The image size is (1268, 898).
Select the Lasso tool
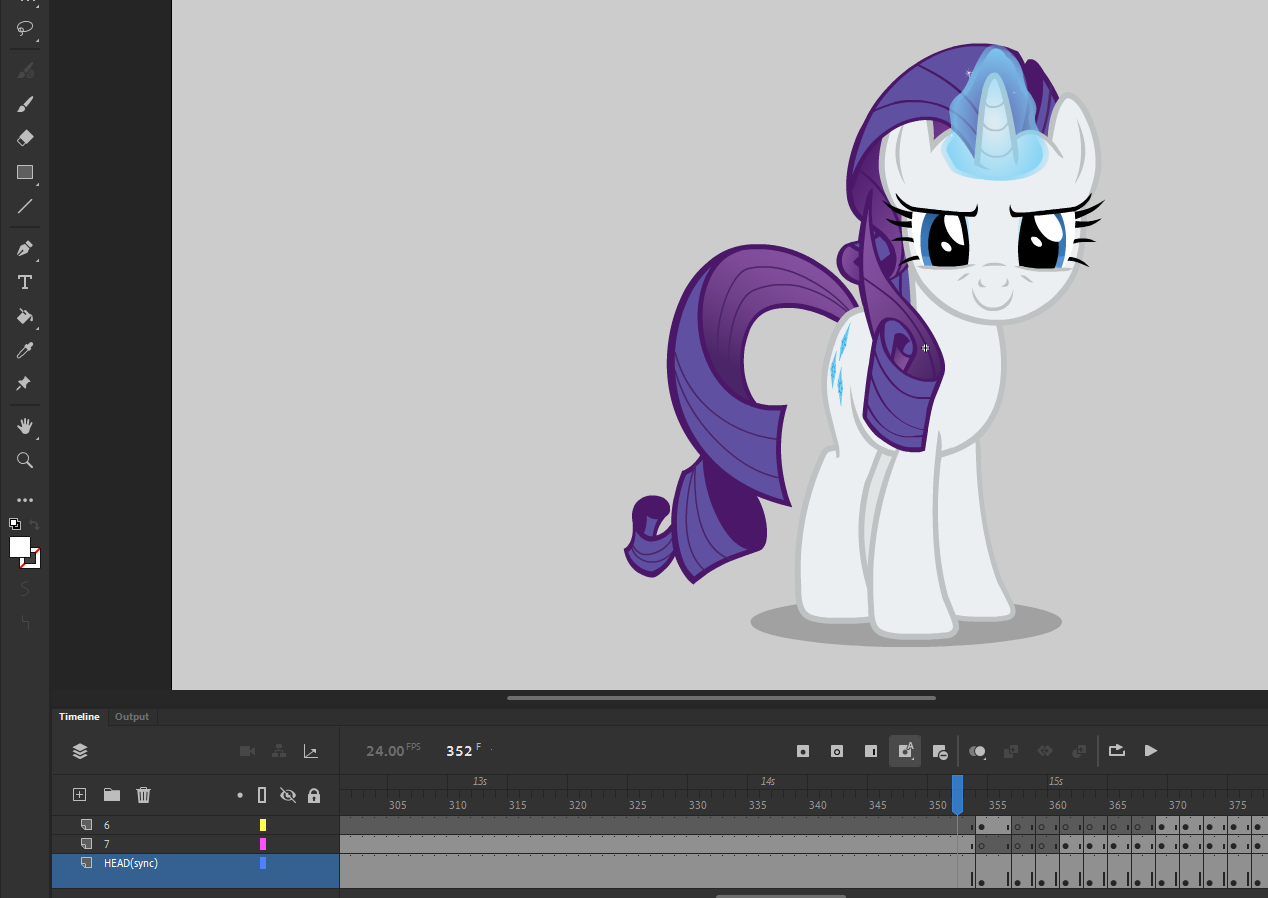25,29
